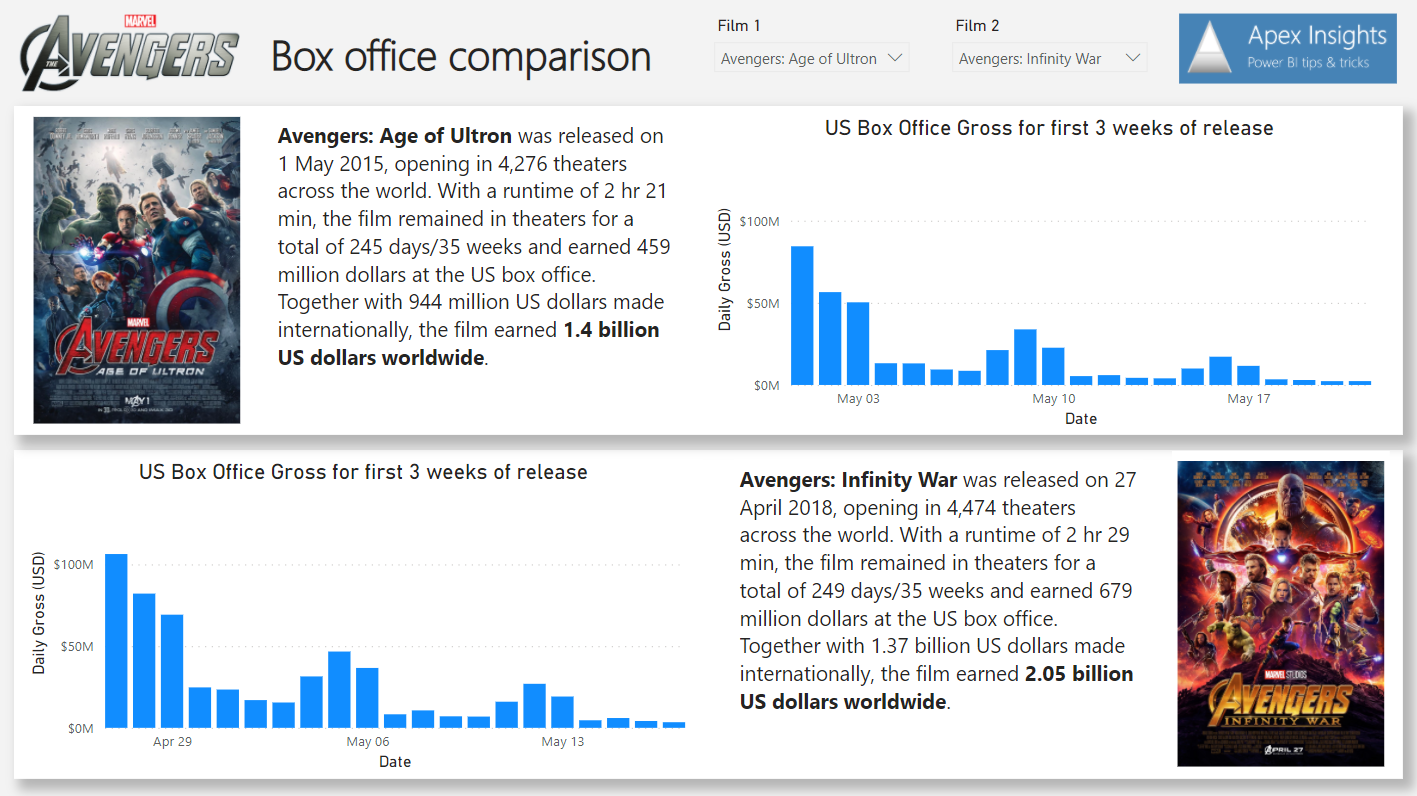Click the Apr 29 axis label
The height and width of the screenshot is (796, 1417).
tap(172, 742)
